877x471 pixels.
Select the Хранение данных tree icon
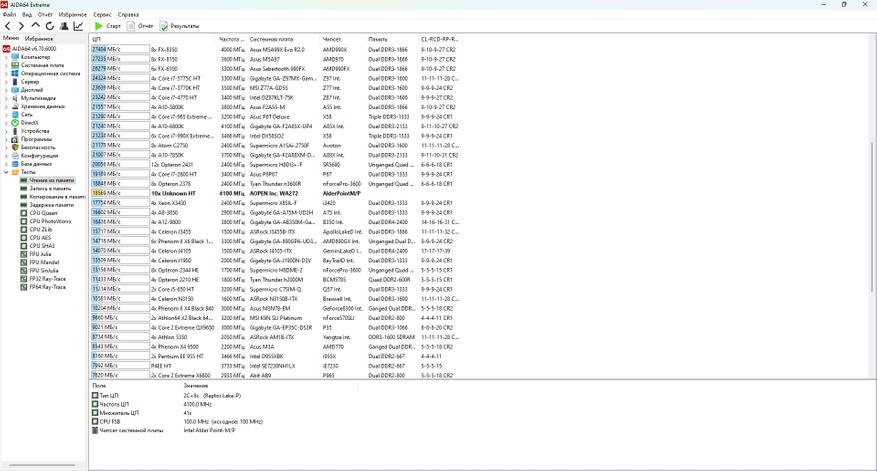click(x=15, y=106)
